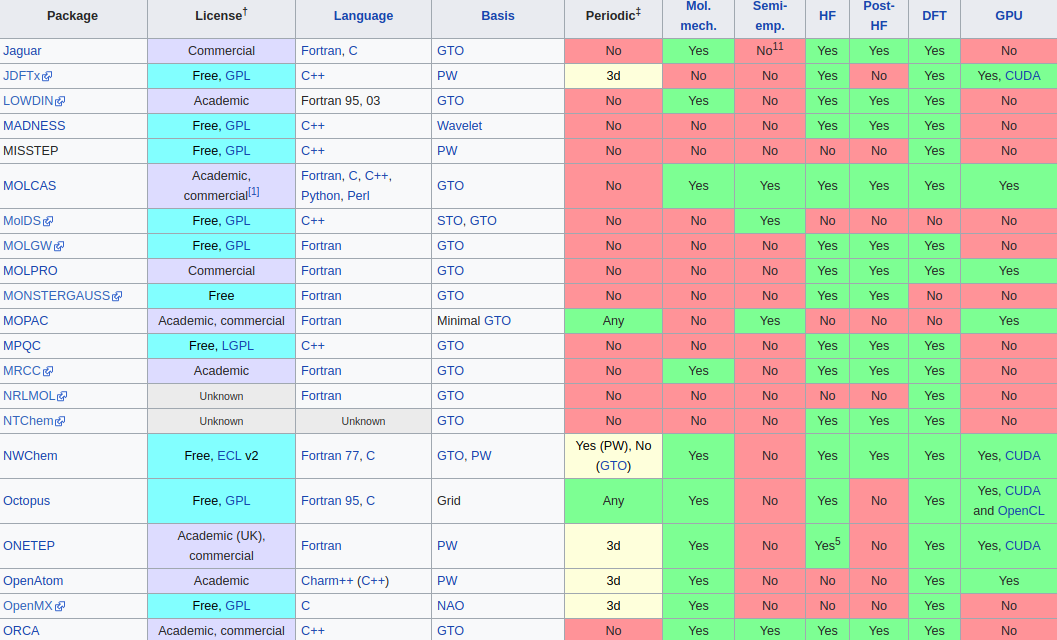This screenshot has height=640, width=1057.
Task: Open the HF column header link
Action: coord(827,16)
